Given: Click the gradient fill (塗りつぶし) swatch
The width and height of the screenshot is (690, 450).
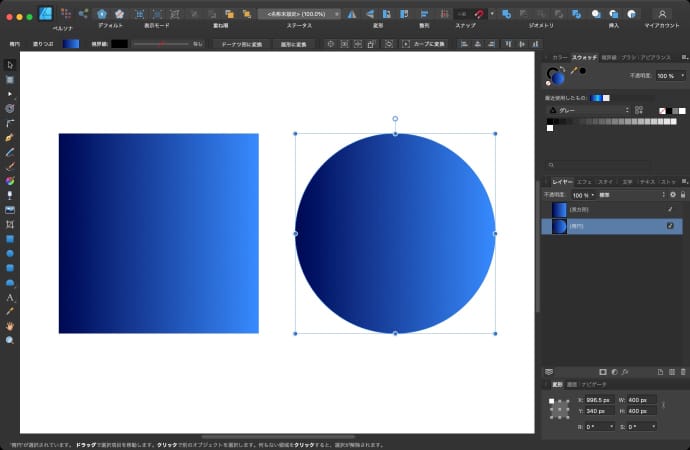Looking at the screenshot, I should click(x=71, y=44).
